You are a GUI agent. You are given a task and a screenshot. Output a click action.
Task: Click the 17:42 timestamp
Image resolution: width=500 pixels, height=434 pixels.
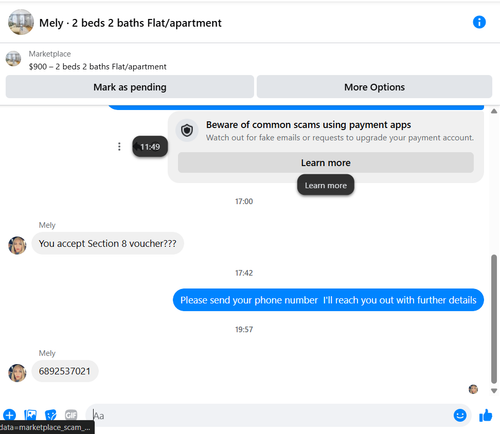244,273
